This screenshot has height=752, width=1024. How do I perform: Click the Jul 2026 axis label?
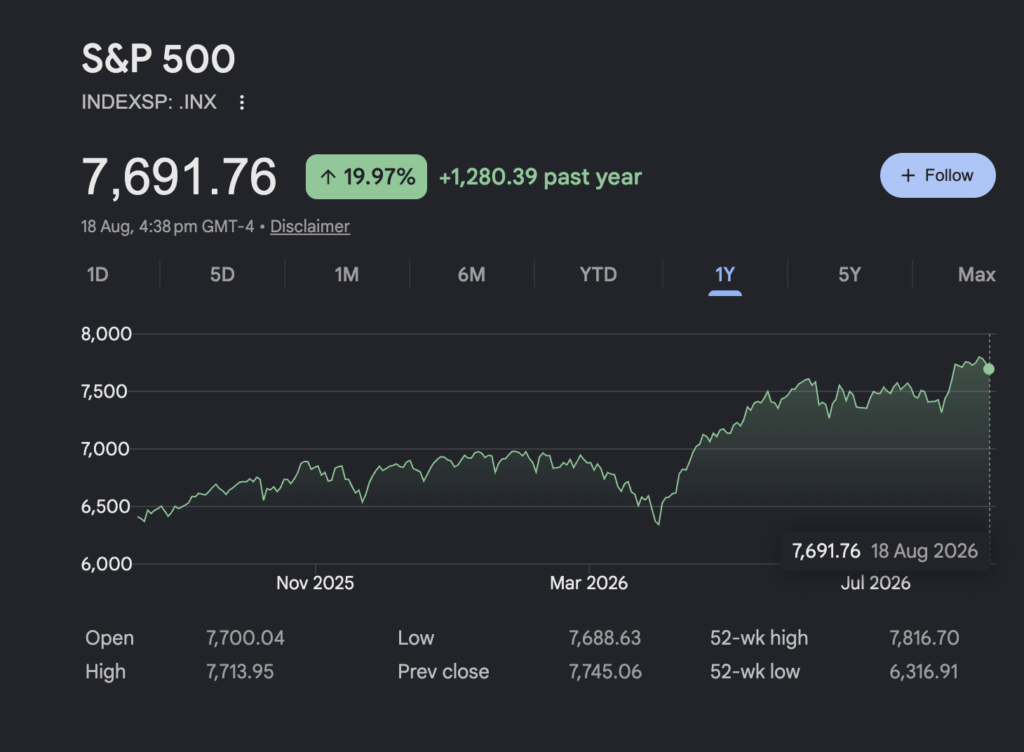[875, 583]
